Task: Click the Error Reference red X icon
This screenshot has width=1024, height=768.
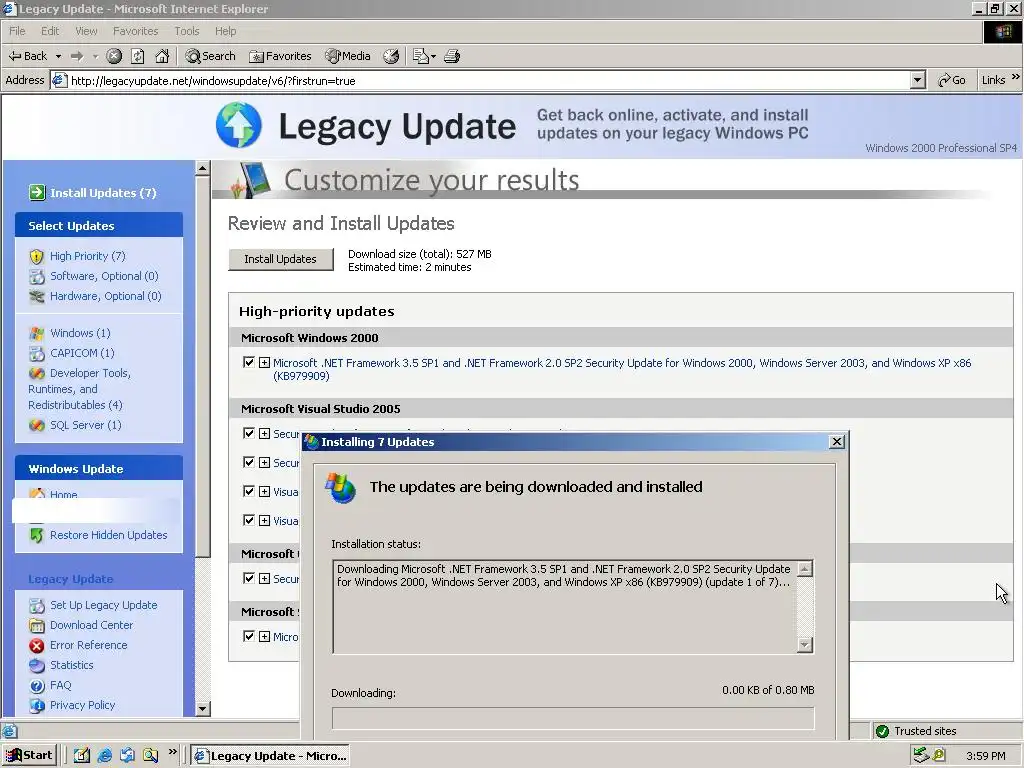Action: click(x=37, y=645)
